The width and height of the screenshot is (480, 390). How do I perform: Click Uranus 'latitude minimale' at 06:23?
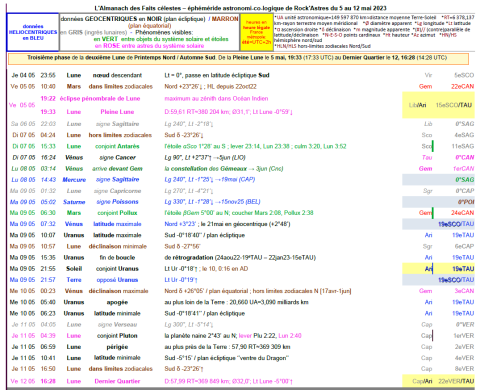(117, 314)
